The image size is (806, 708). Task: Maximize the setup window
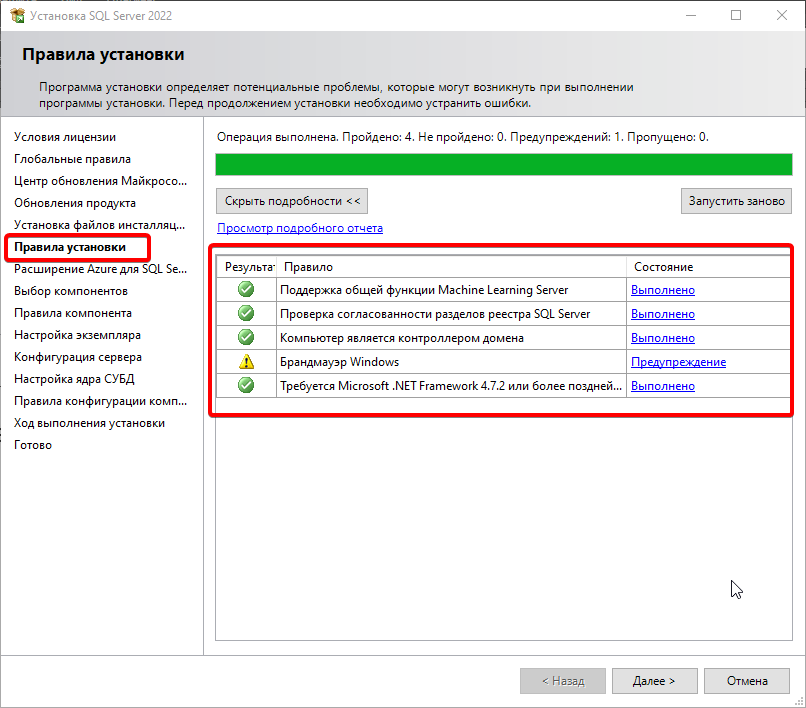click(x=736, y=15)
